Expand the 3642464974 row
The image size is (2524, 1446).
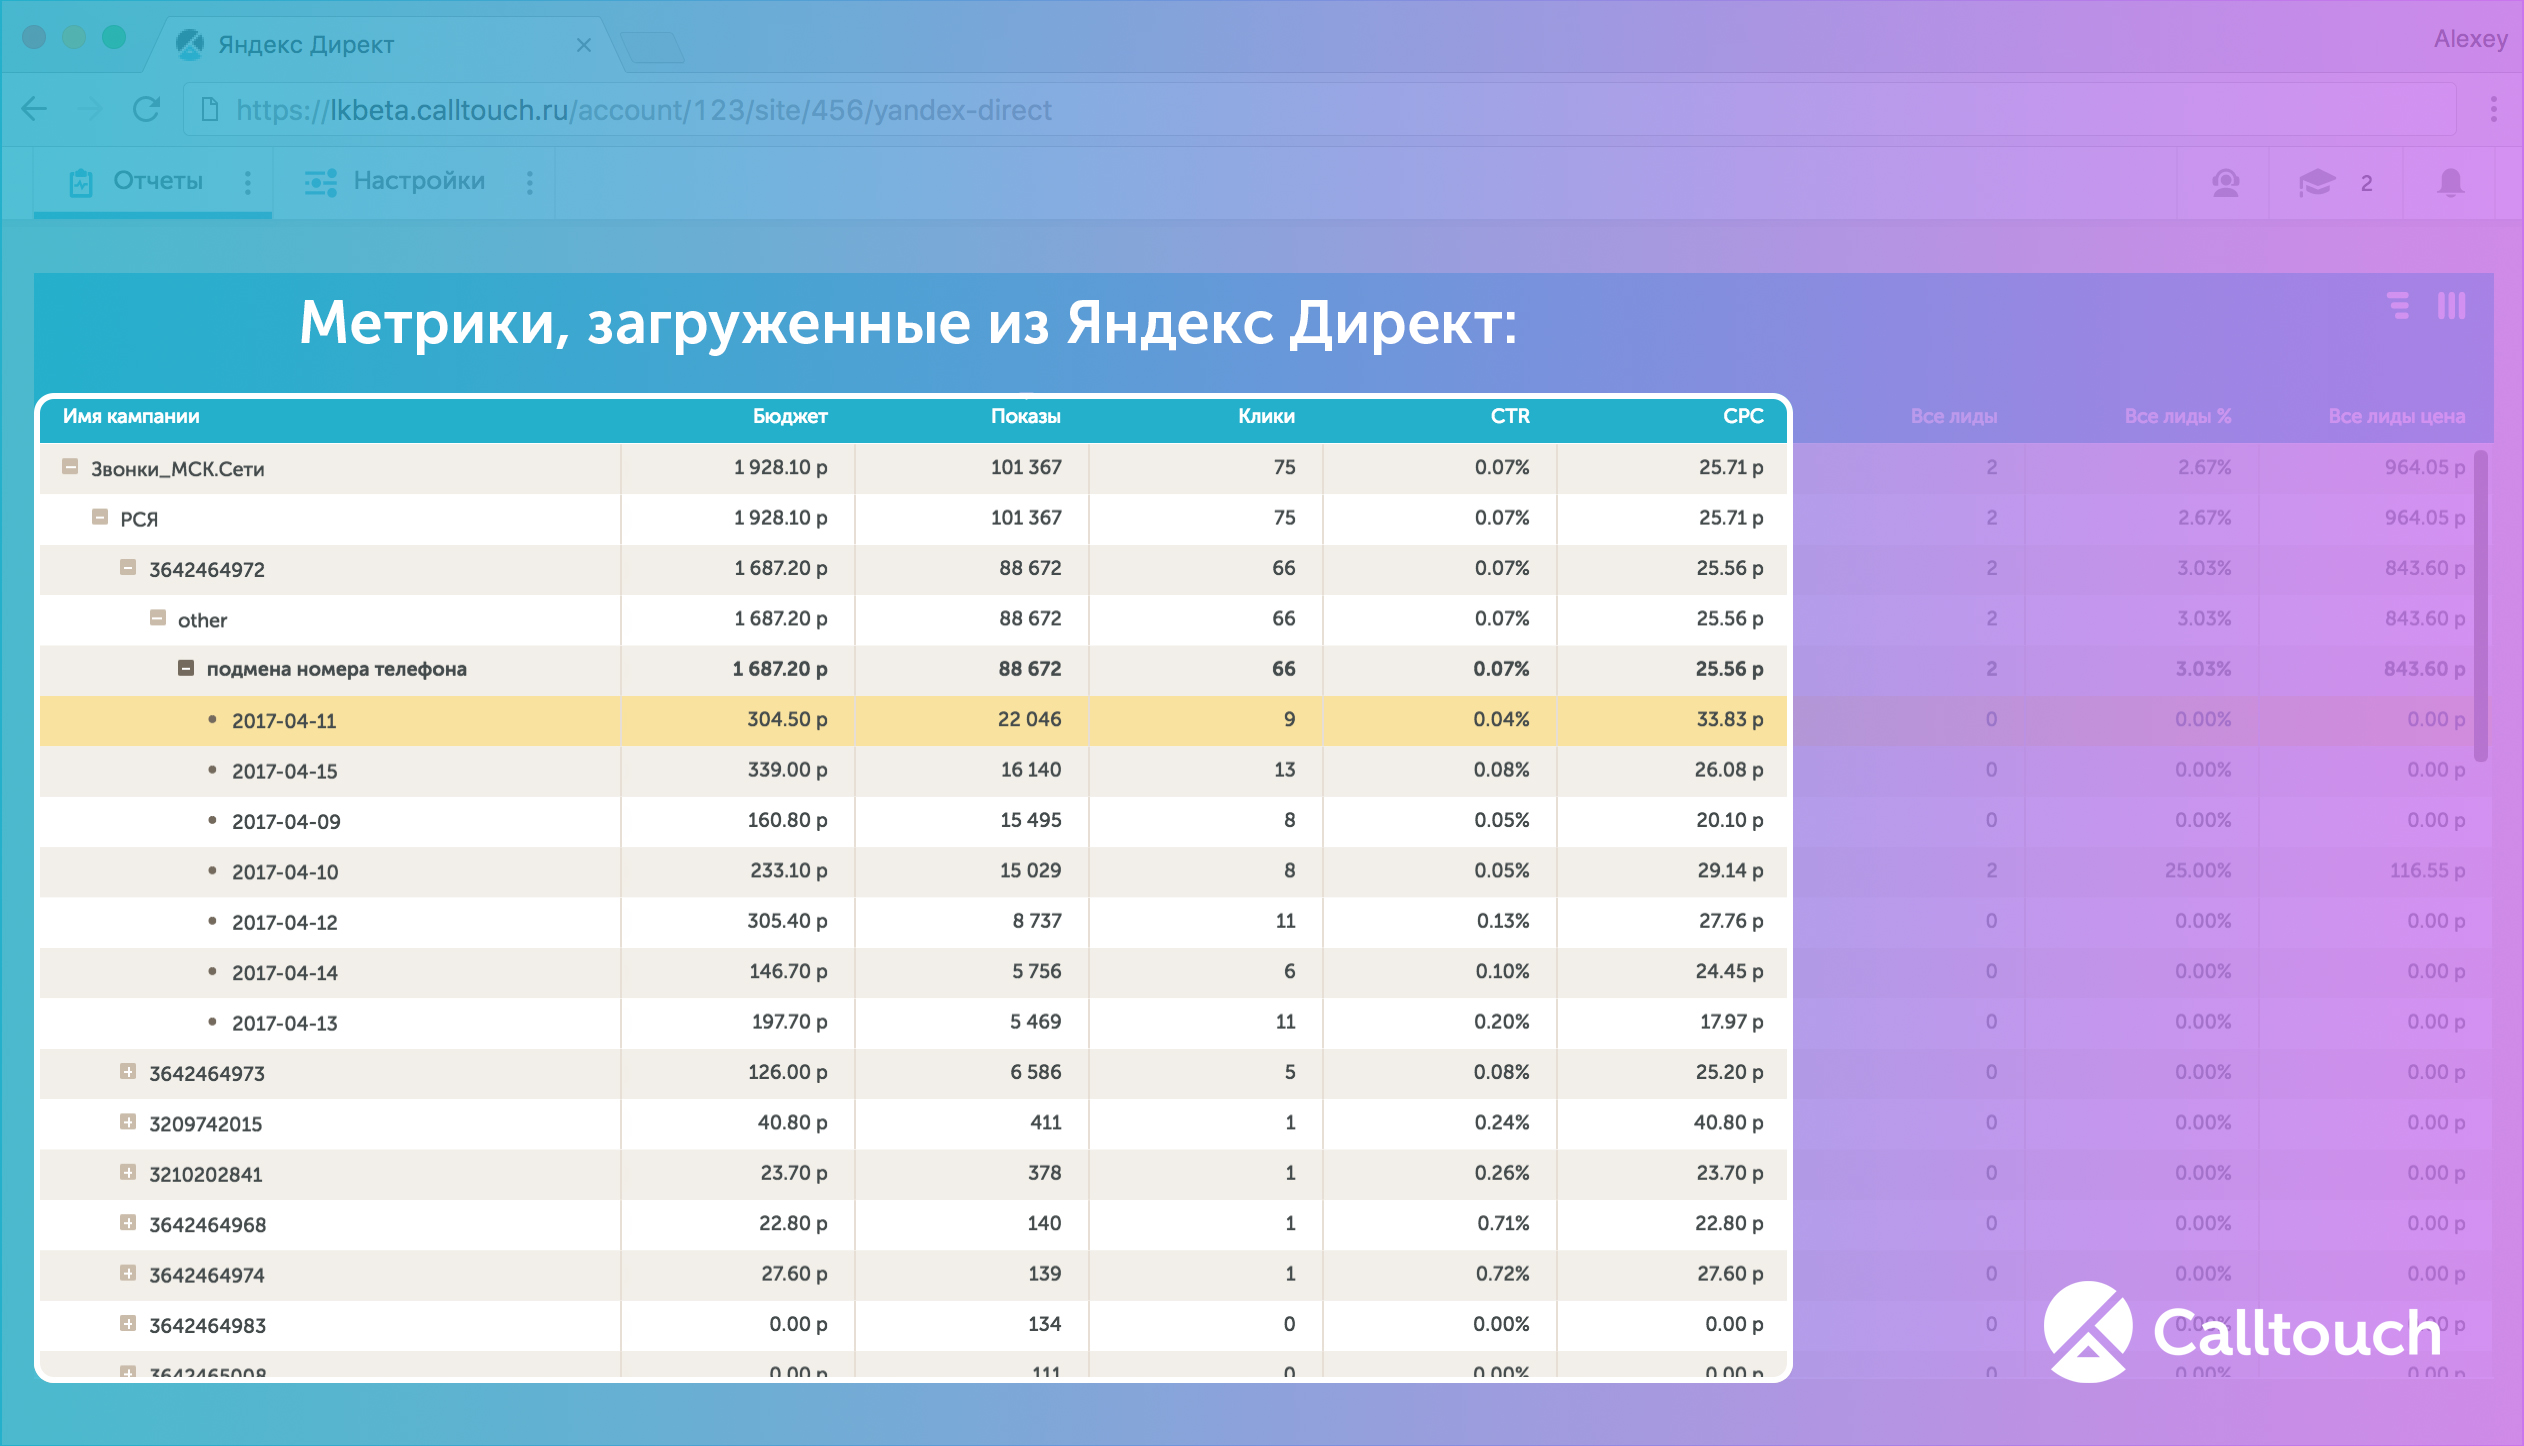tap(127, 1273)
